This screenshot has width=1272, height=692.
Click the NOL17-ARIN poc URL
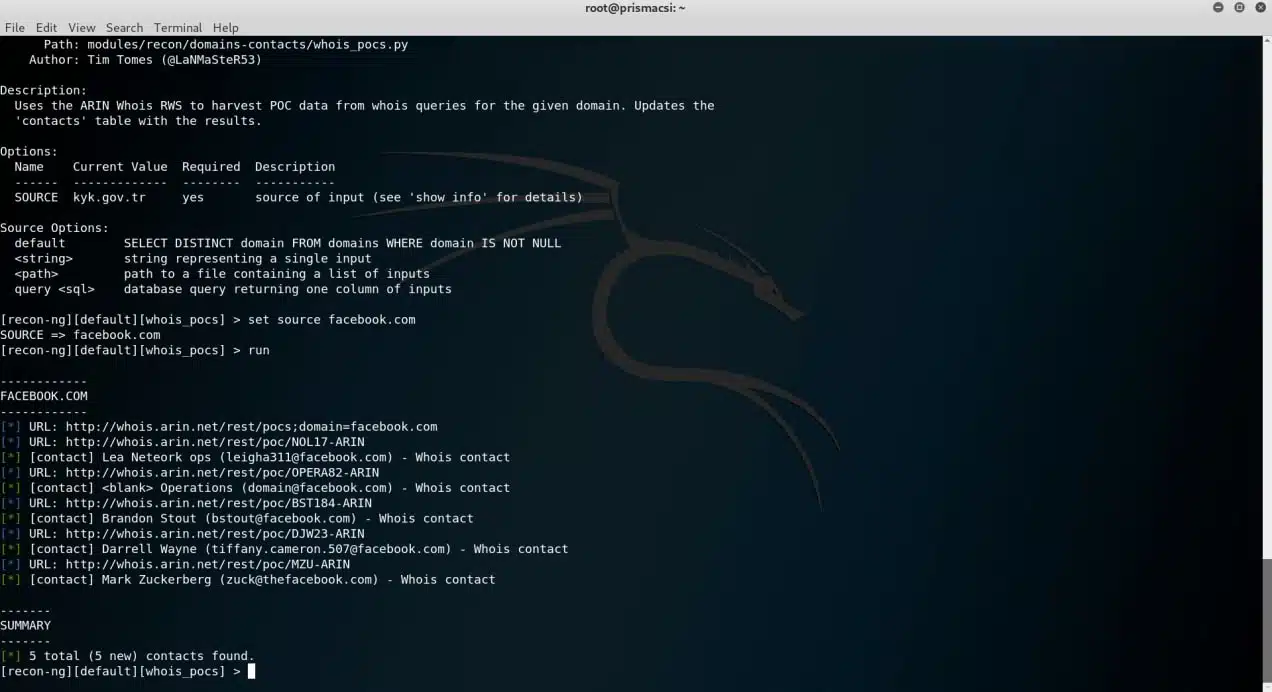(215, 442)
